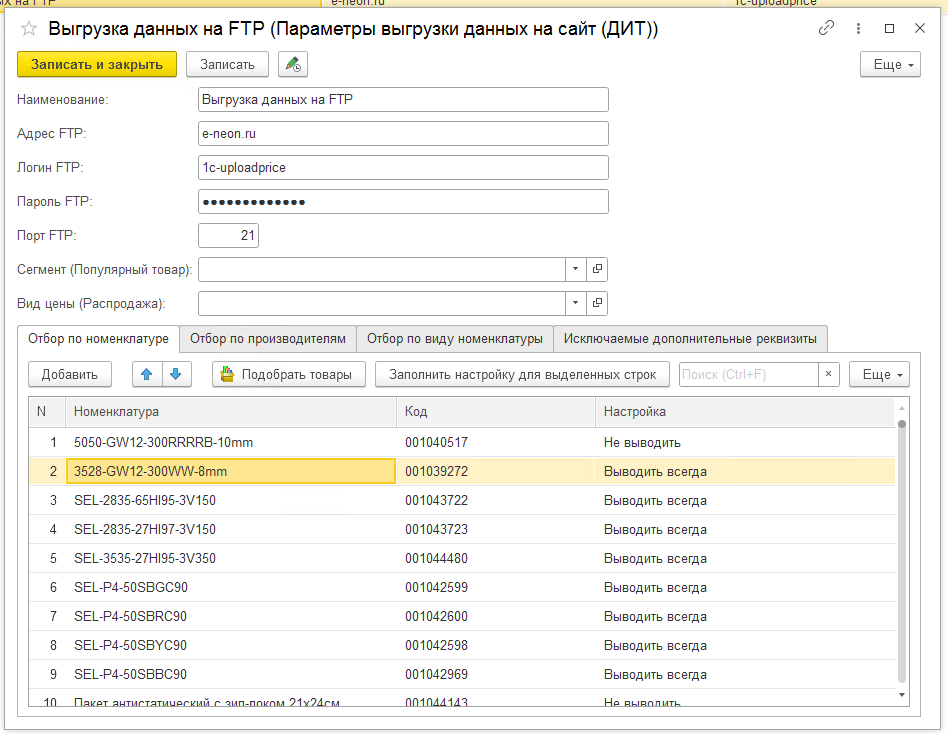Click the Подобрать товары button
This screenshot has width=948, height=734.
(287, 375)
